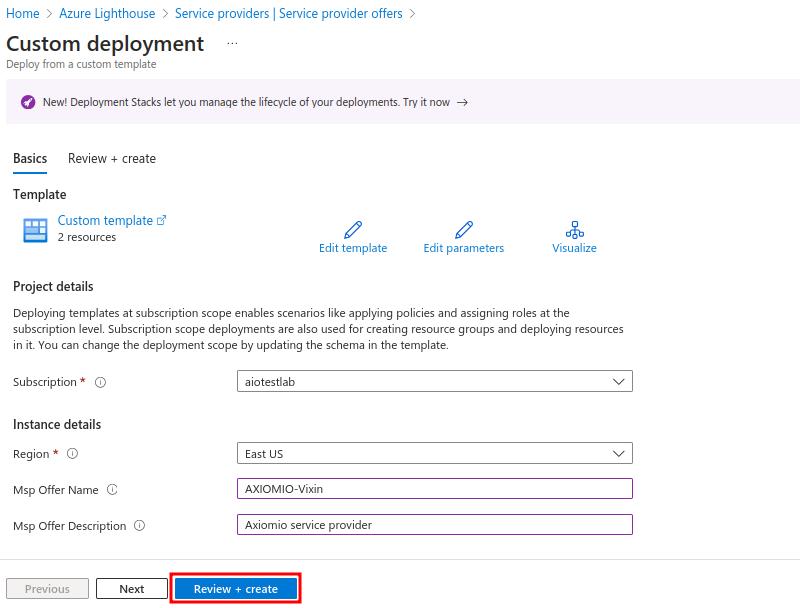Expand the Subscription dropdown

(x=434, y=382)
